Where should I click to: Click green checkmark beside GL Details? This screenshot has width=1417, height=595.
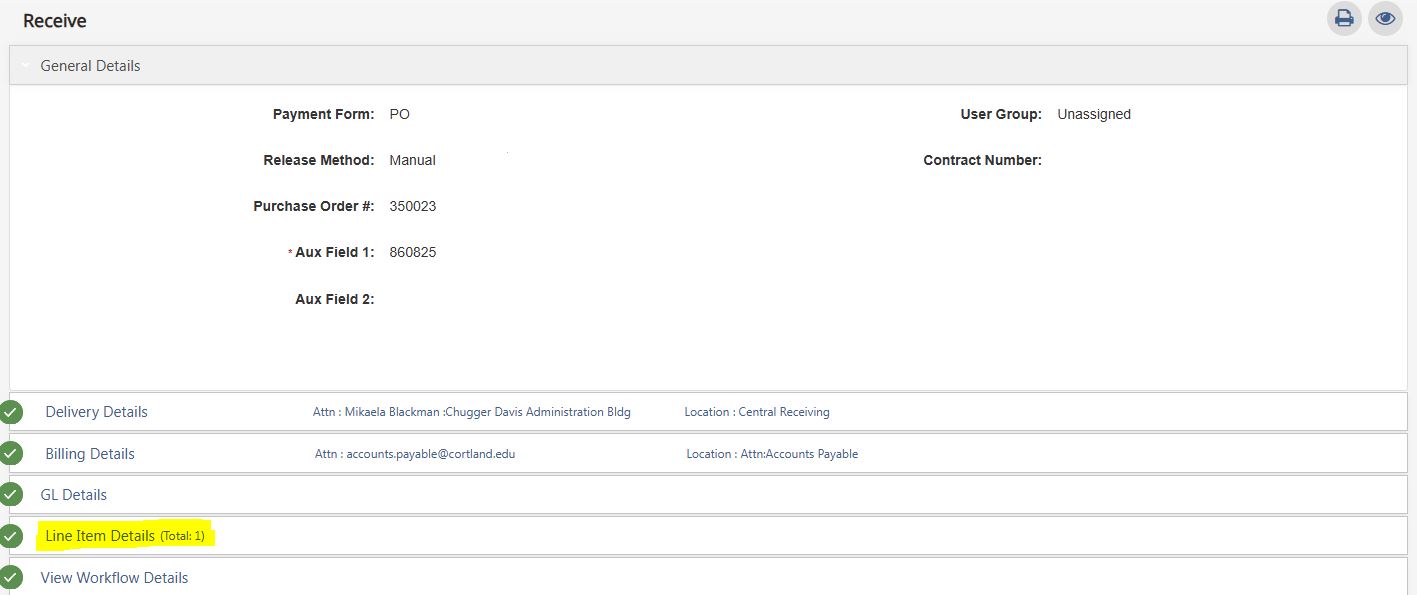click(11, 495)
